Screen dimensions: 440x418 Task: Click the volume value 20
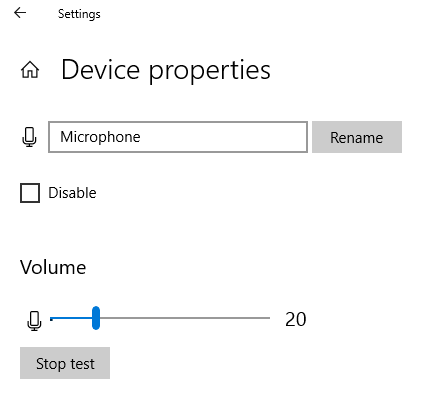(x=296, y=319)
